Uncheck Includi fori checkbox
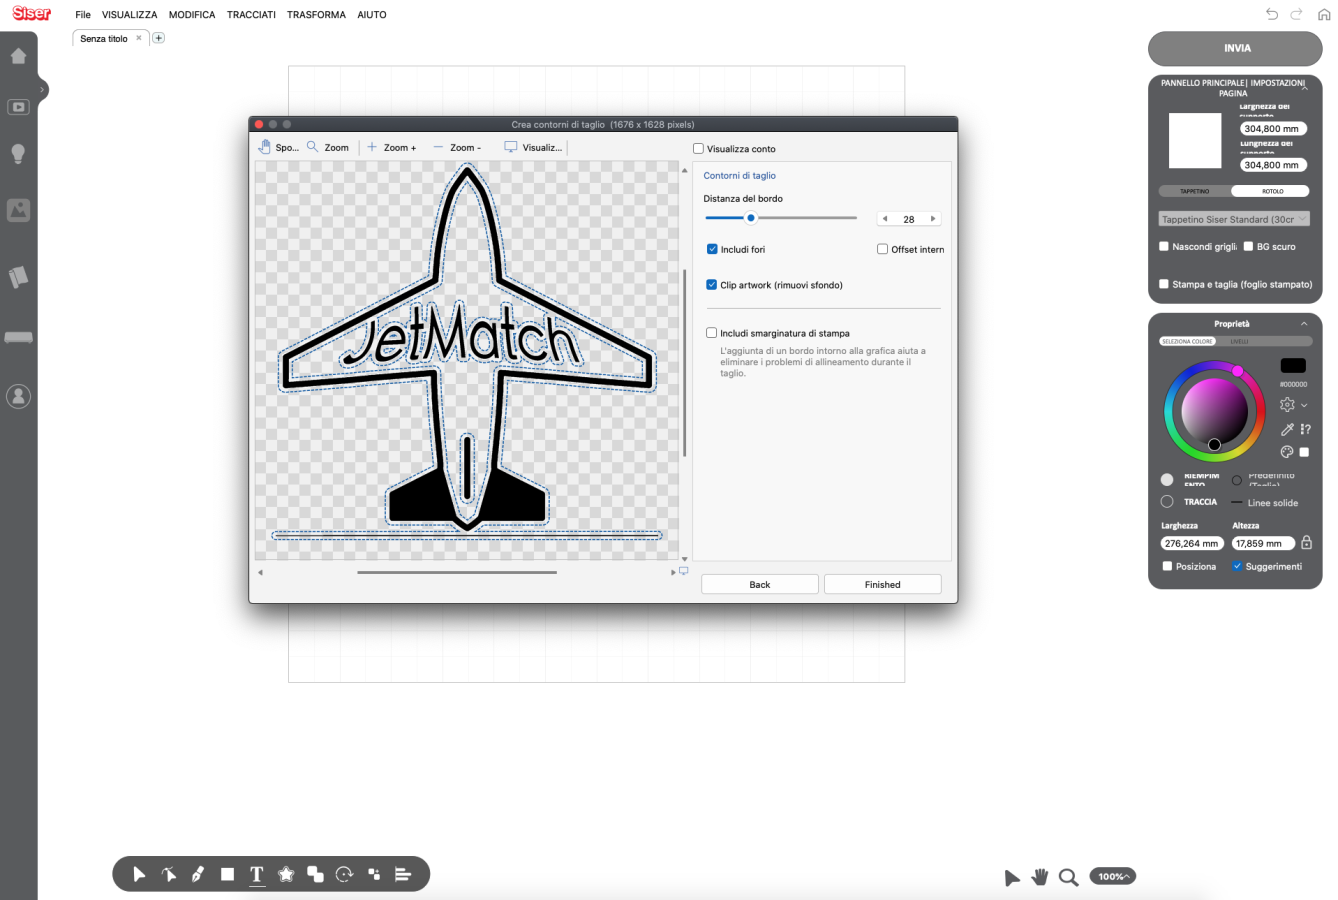 pos(712,249)
